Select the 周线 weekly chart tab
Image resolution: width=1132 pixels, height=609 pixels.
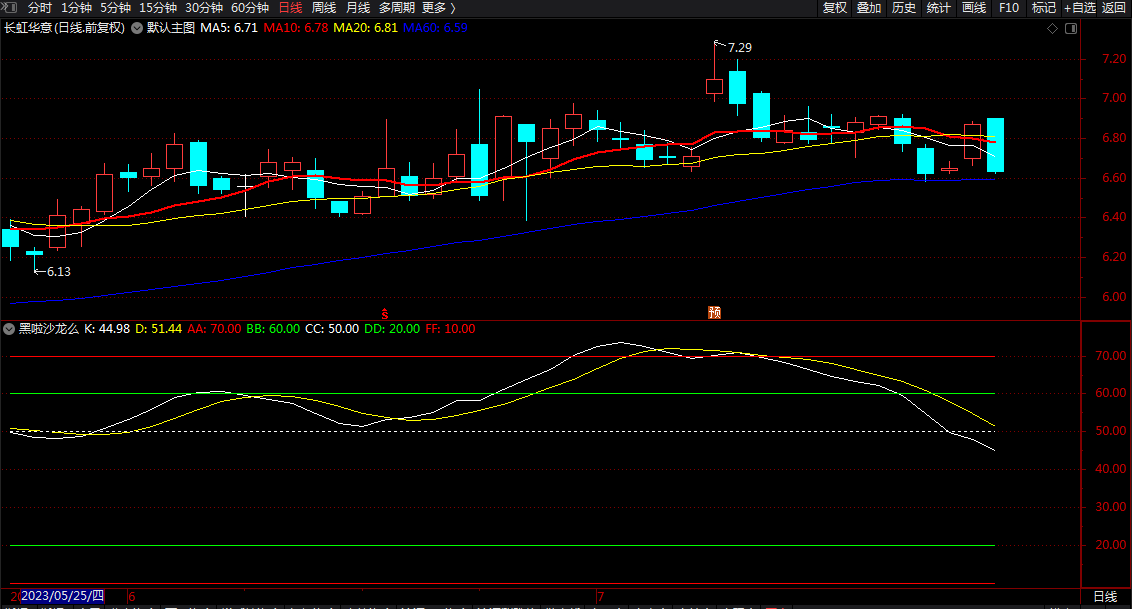coord(323,7)
